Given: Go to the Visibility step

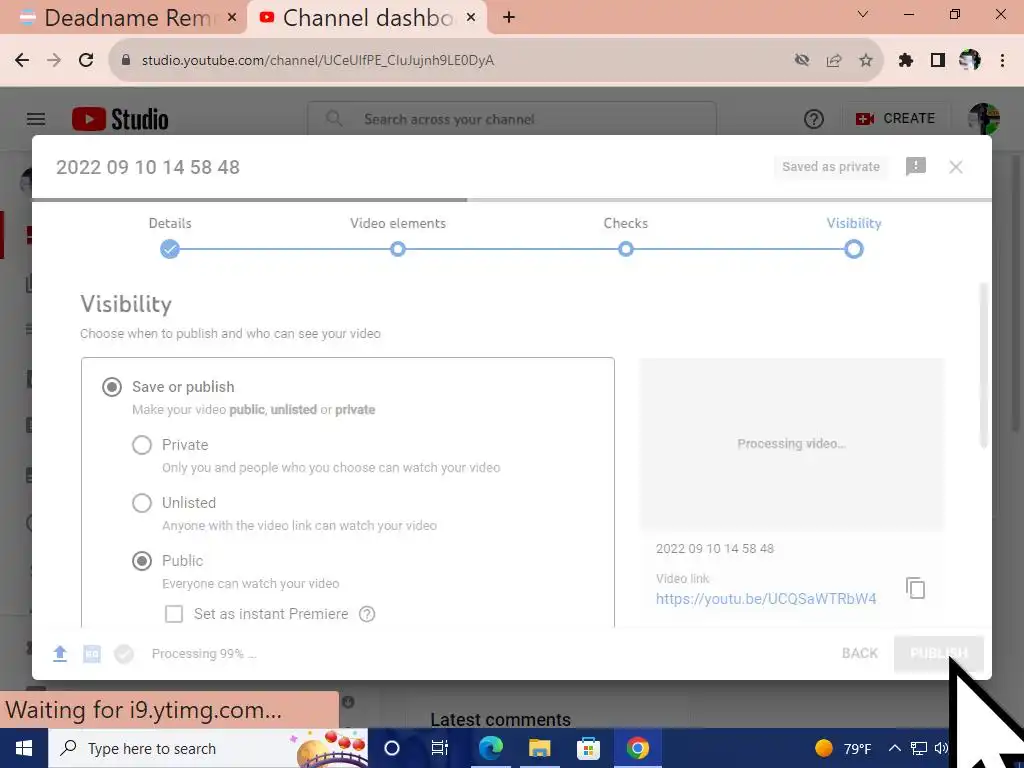Looking at the screenshot, I should [x=854, y=249].
